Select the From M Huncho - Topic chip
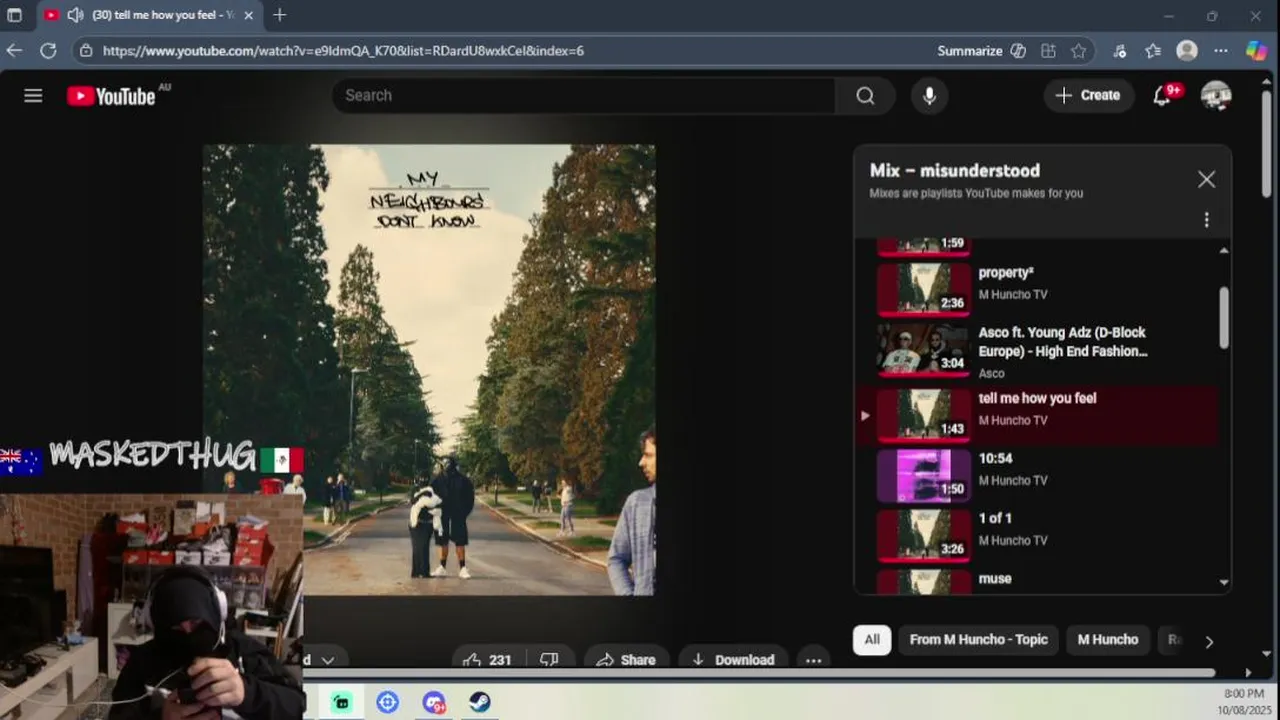This screenshot has width=1280, height=720. (978, 640)
